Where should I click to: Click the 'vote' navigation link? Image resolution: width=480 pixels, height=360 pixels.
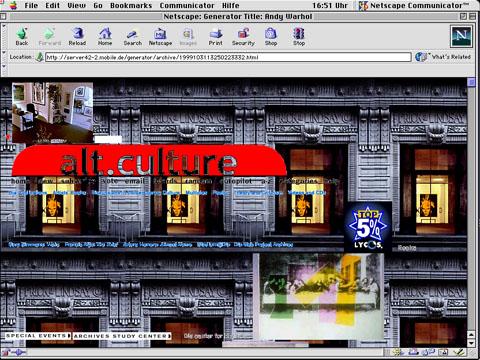point(110,181)
